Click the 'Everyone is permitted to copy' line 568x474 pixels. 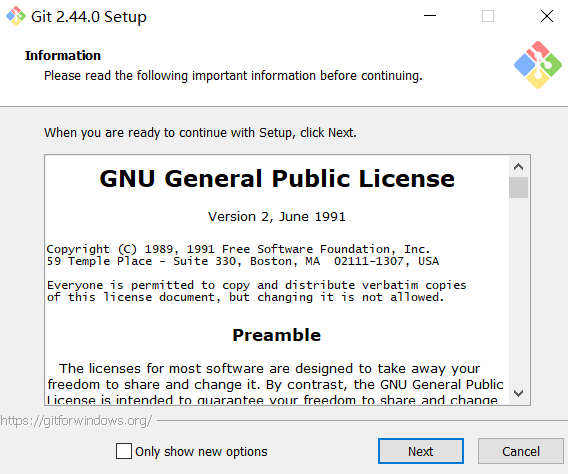click(256, 285)
